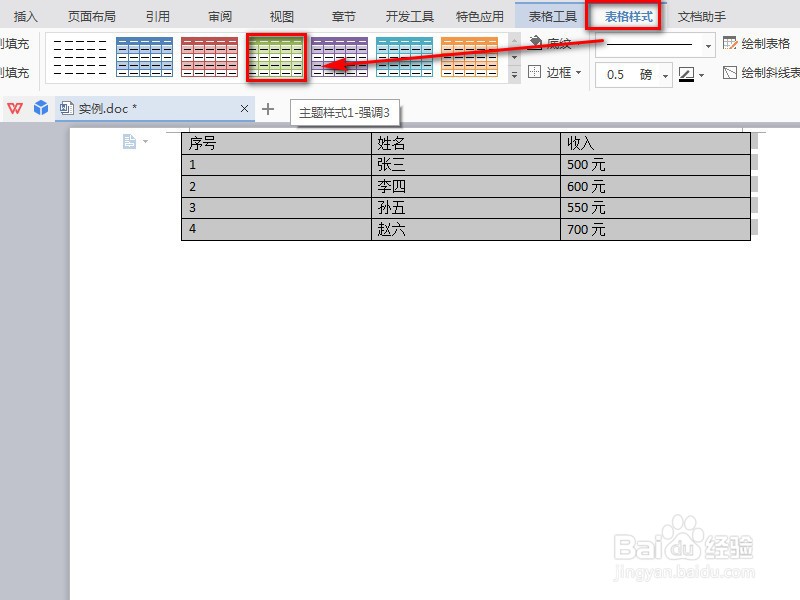Click the 绘制斜线表头 diagonal header tool
This screenshot has height=600, width=800.
[765, 73]
